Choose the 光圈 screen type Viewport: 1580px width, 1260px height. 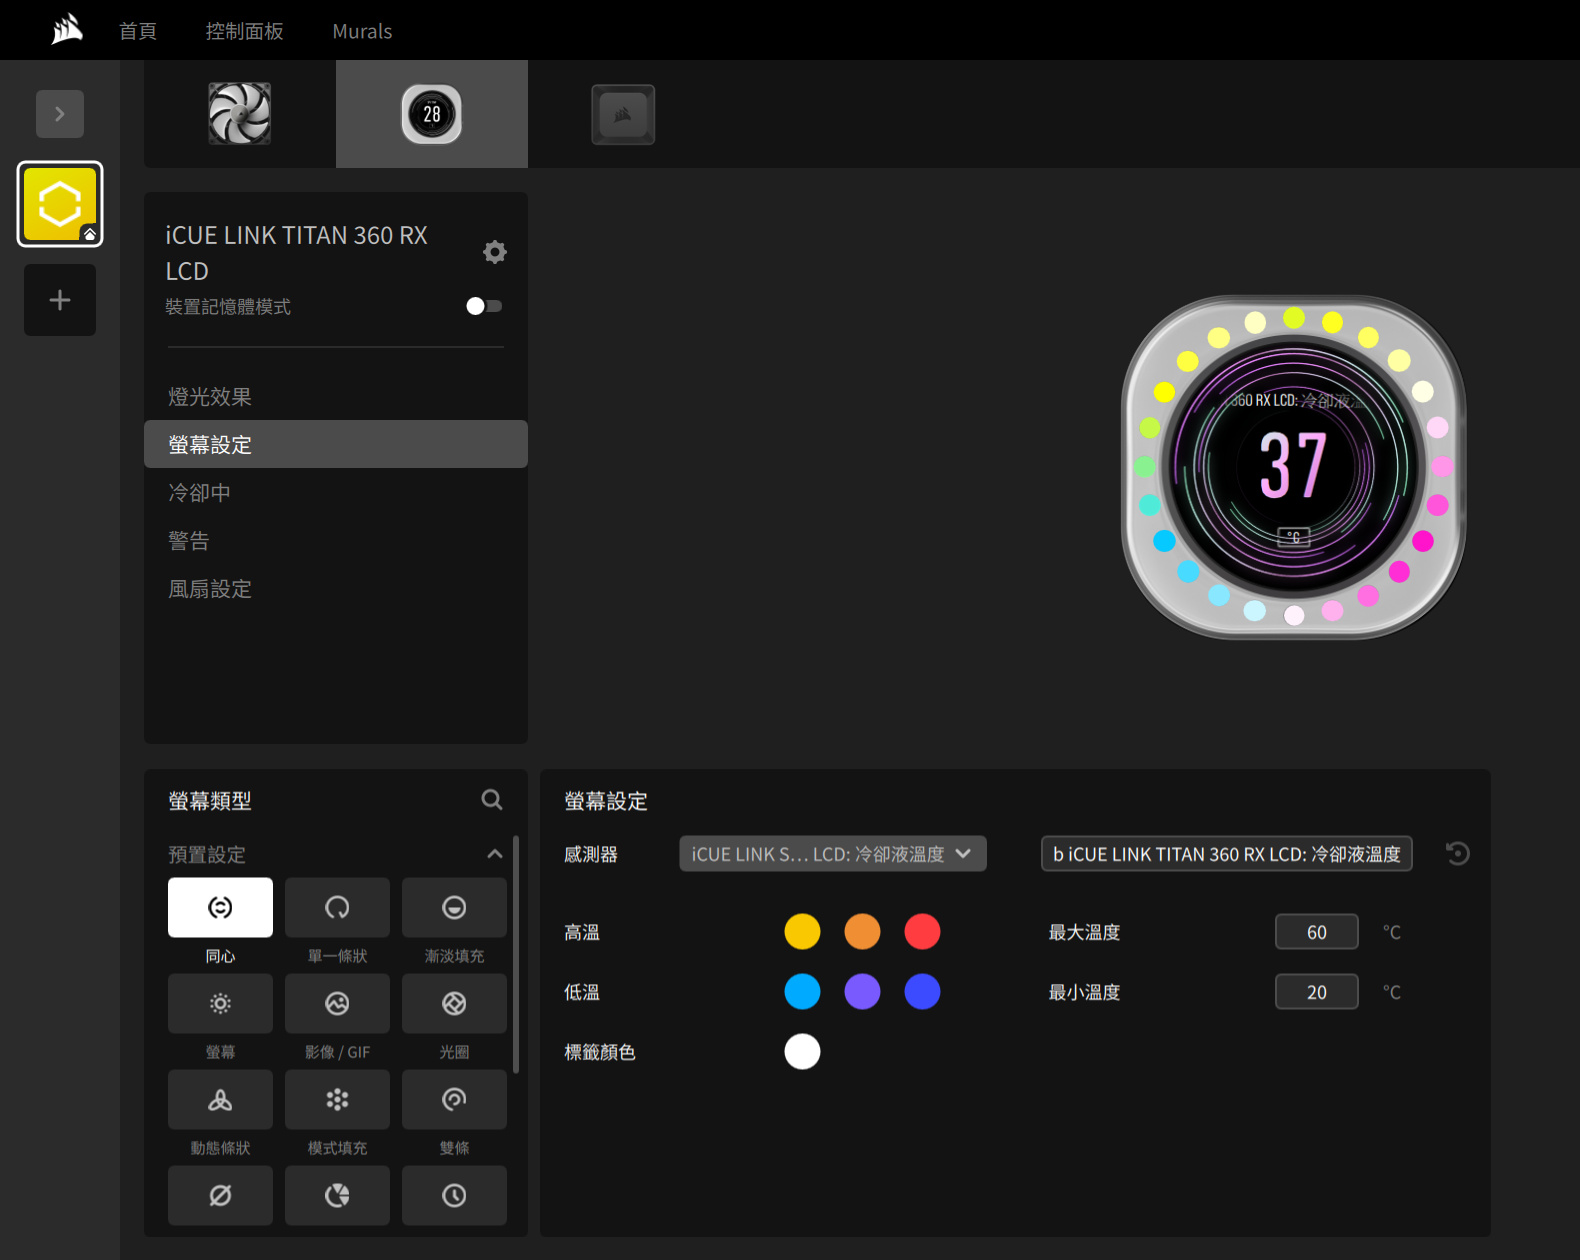[x=454, y=1003]
